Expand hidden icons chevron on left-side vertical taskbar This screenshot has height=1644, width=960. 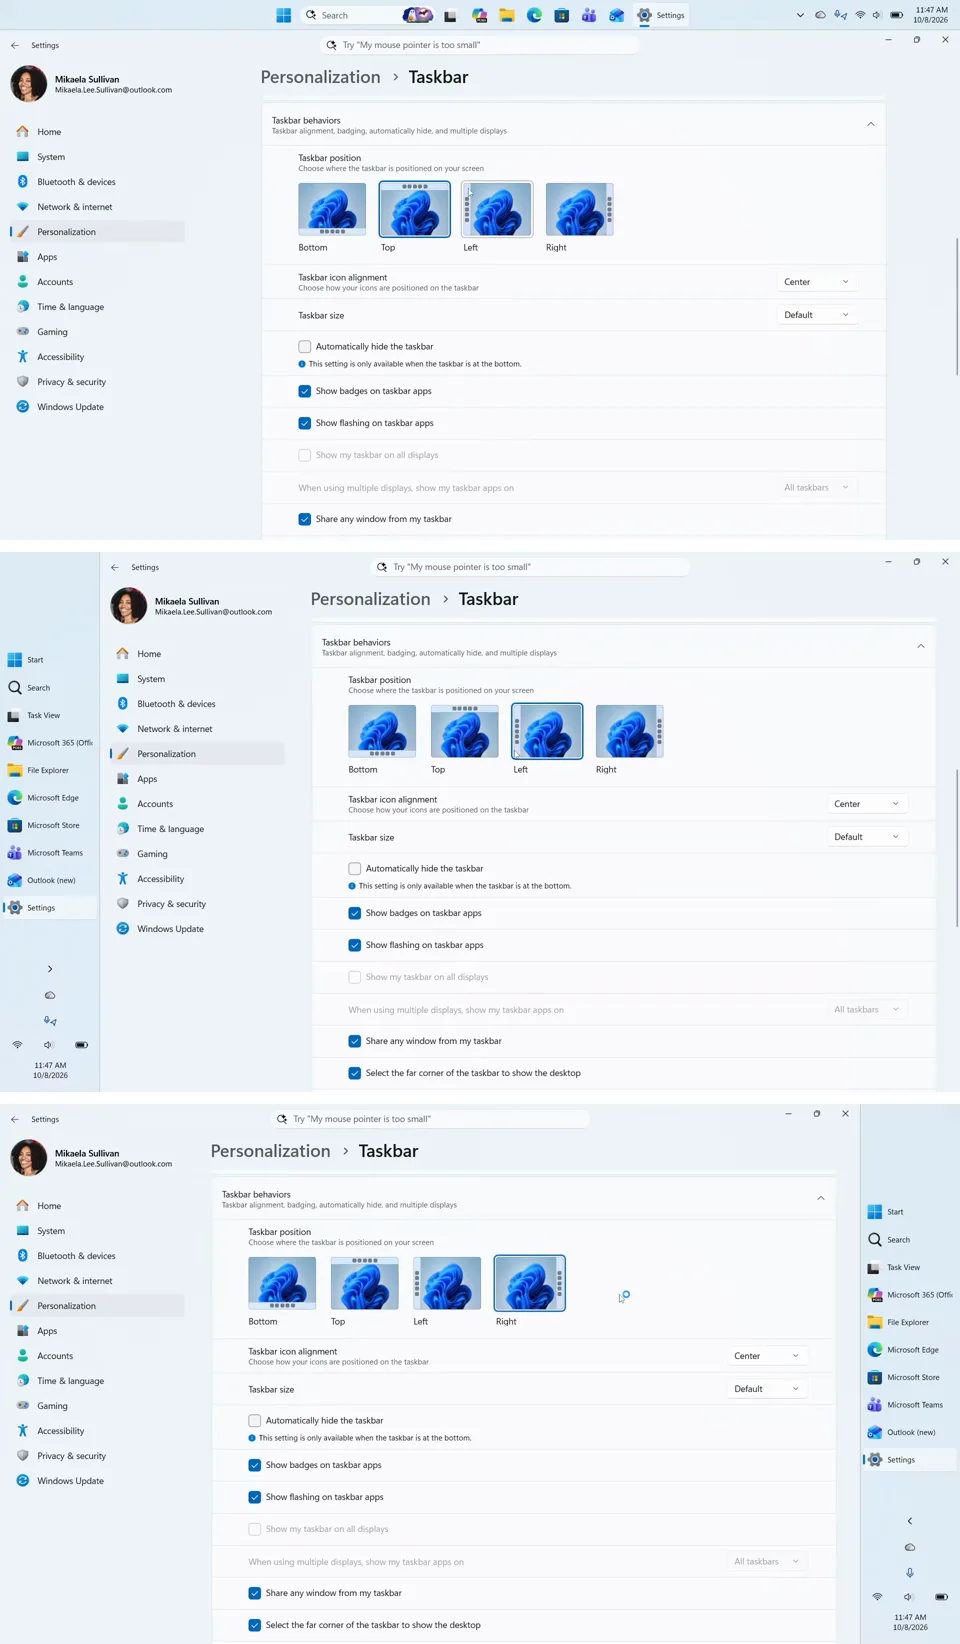(50, 969)
